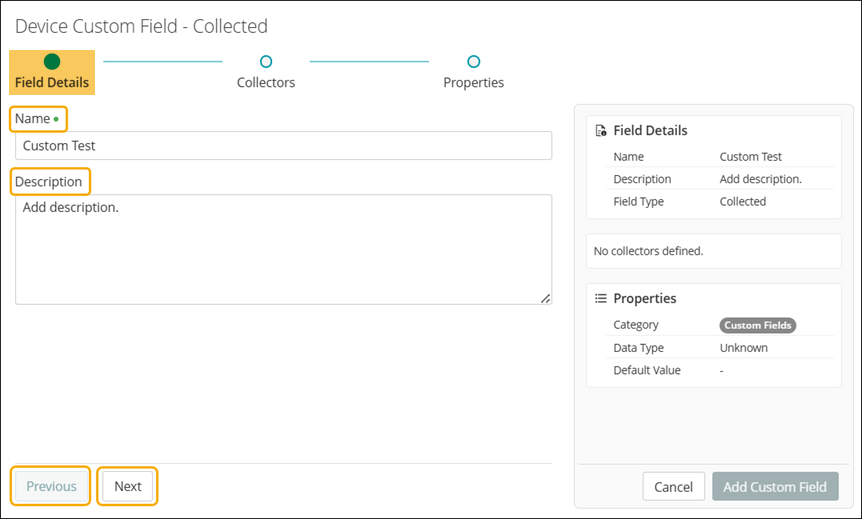
Task: Click the Description box resize handle
Action: [545, 298]
